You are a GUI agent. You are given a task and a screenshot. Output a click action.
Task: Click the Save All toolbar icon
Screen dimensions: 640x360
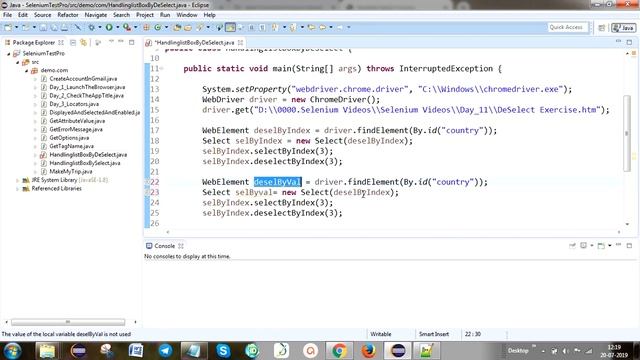[53, 27]
